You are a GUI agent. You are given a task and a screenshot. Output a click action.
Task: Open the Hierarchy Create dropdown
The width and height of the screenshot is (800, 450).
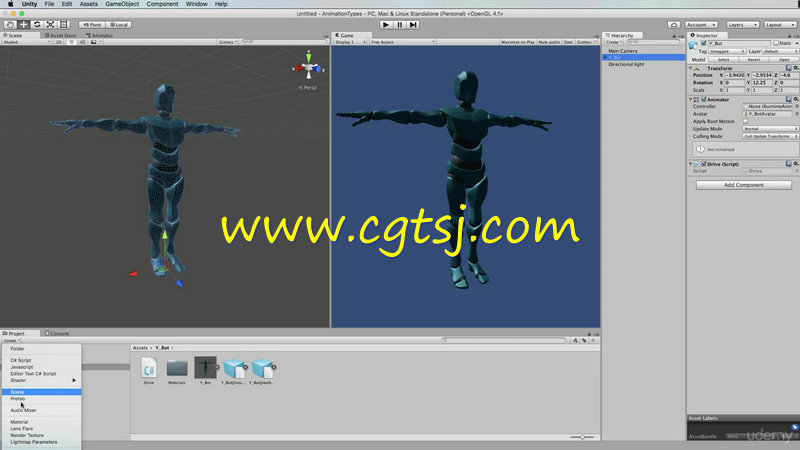[613, 42]
